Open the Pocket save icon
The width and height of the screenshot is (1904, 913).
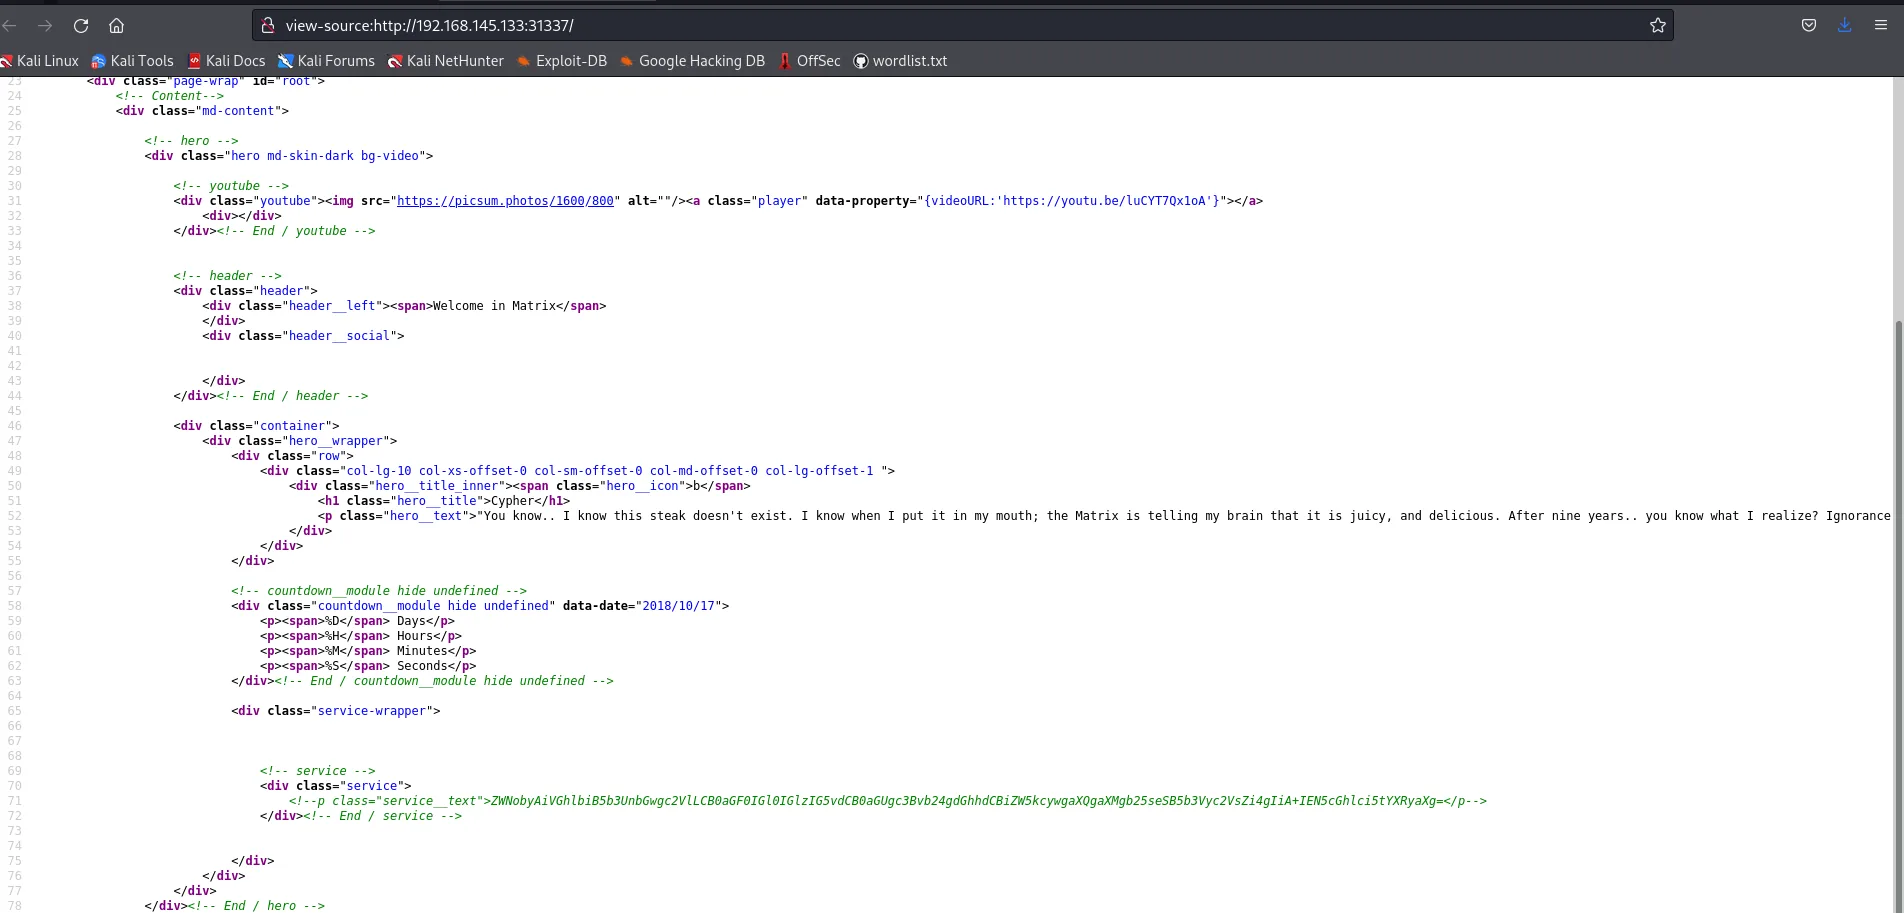[1809, 25]
